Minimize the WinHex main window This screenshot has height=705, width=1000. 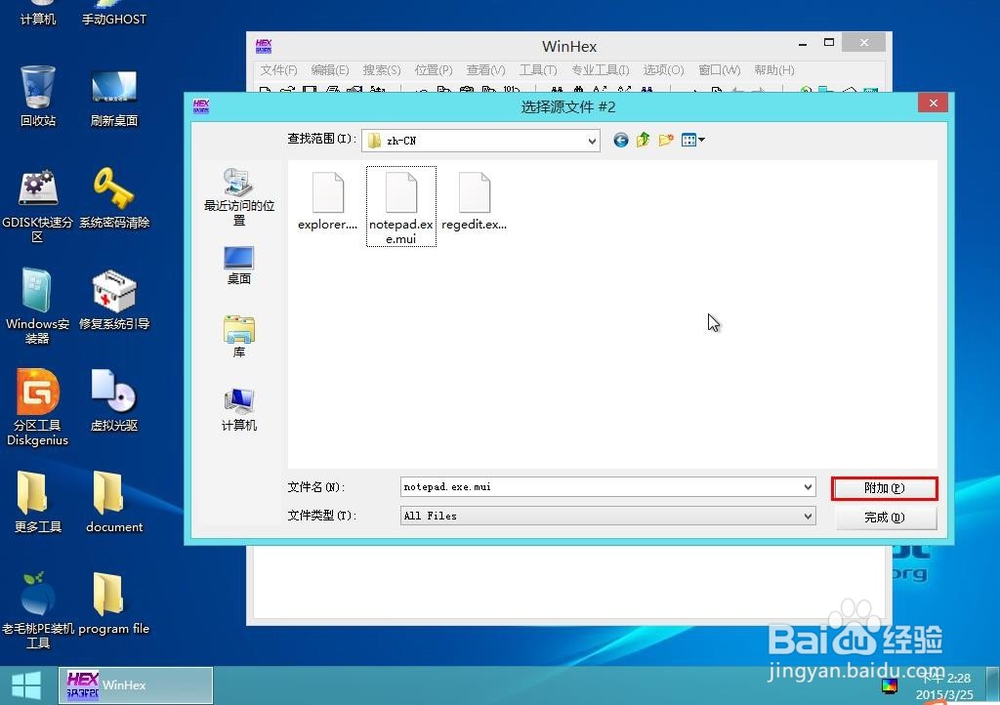[x=803, y=43]
